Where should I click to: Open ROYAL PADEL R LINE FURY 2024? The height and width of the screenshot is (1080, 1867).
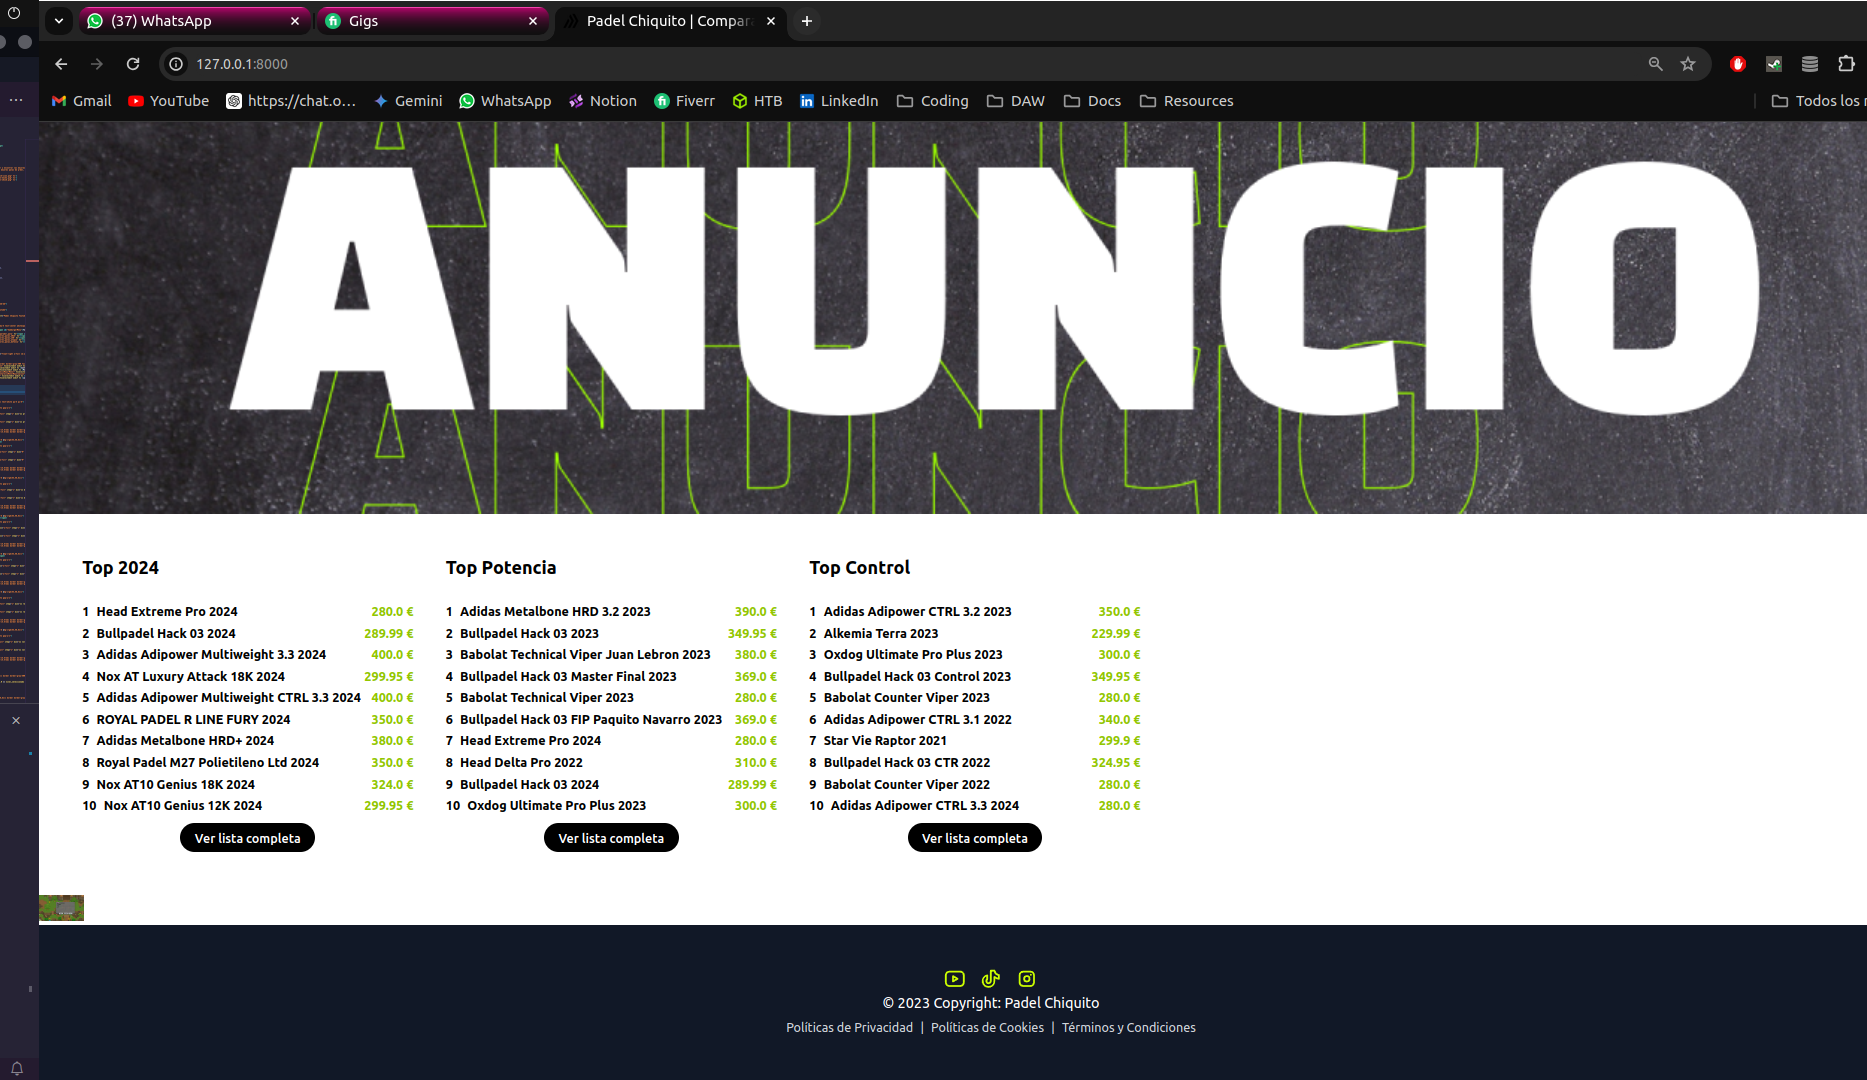(193, 720)
